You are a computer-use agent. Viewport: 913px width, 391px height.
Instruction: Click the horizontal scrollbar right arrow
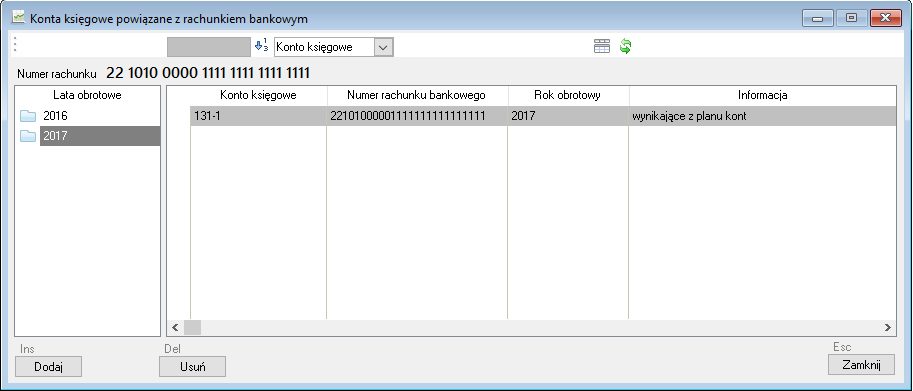[x=887, y=328]
